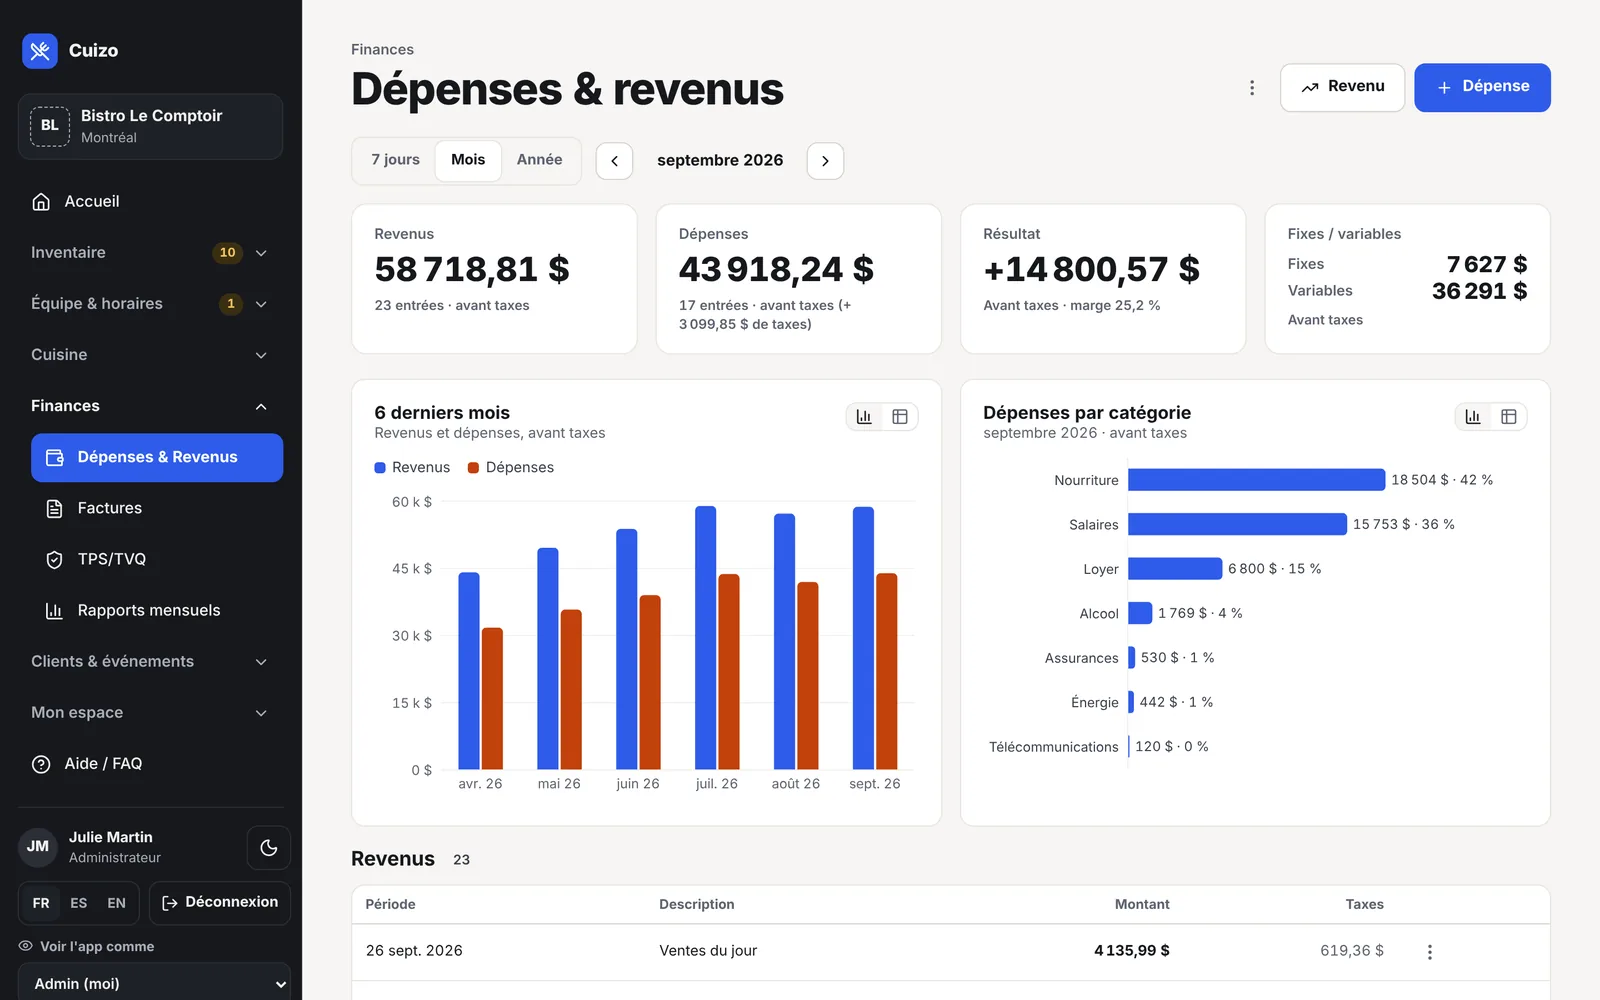Screen dimensions: 1600x1000
Task: Go to the next month
Action: tap(825, 161)
